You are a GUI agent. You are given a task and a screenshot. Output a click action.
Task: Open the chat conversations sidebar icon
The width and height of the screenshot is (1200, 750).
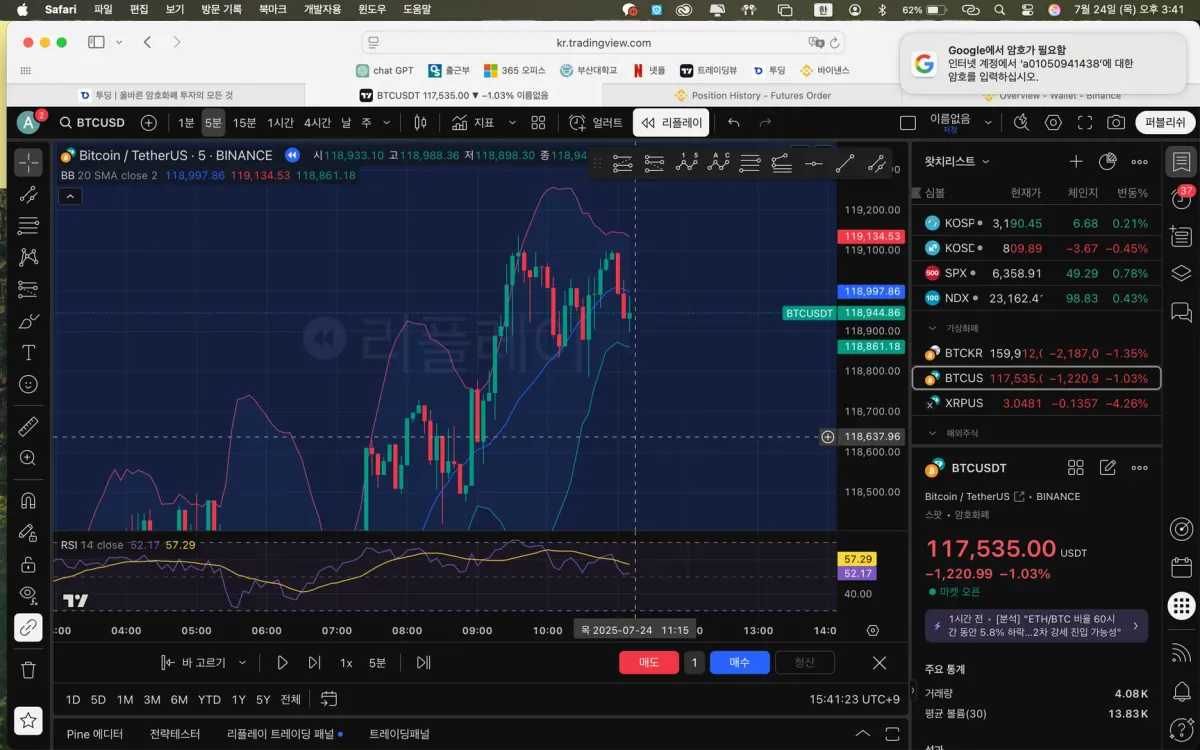click(1182, 311)
